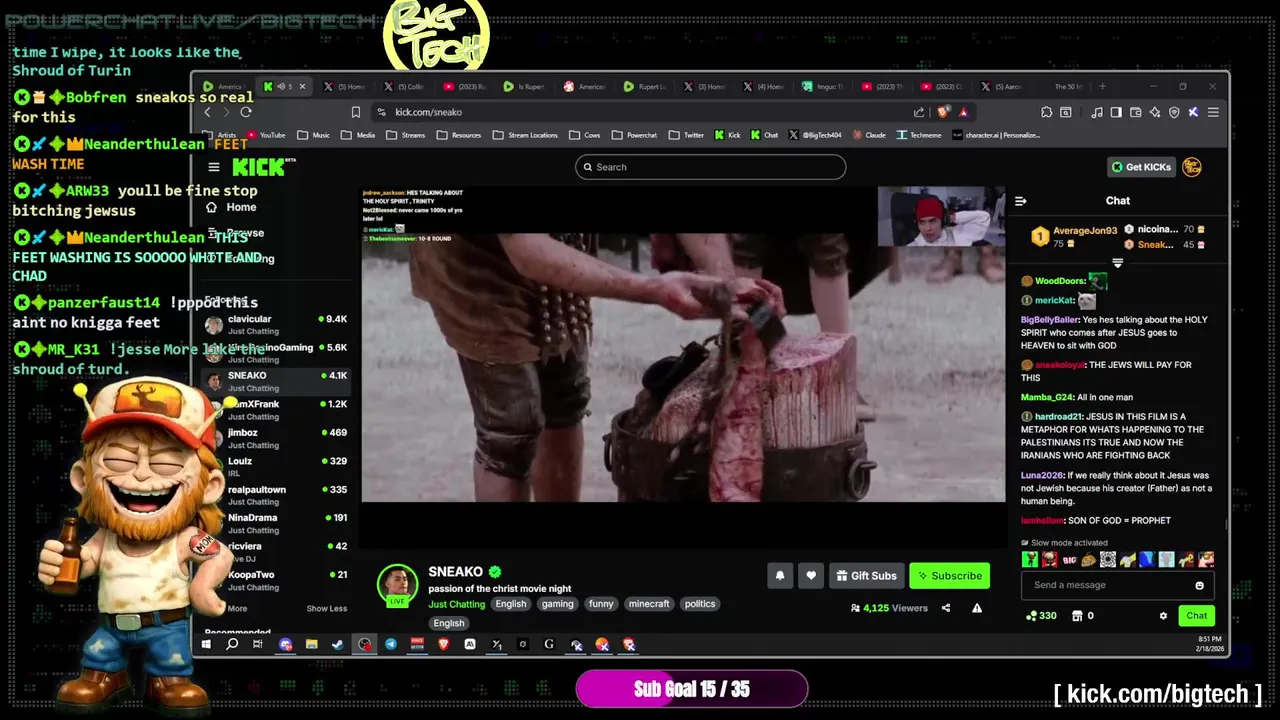Open the YouTube bookmark

(266, 135)
